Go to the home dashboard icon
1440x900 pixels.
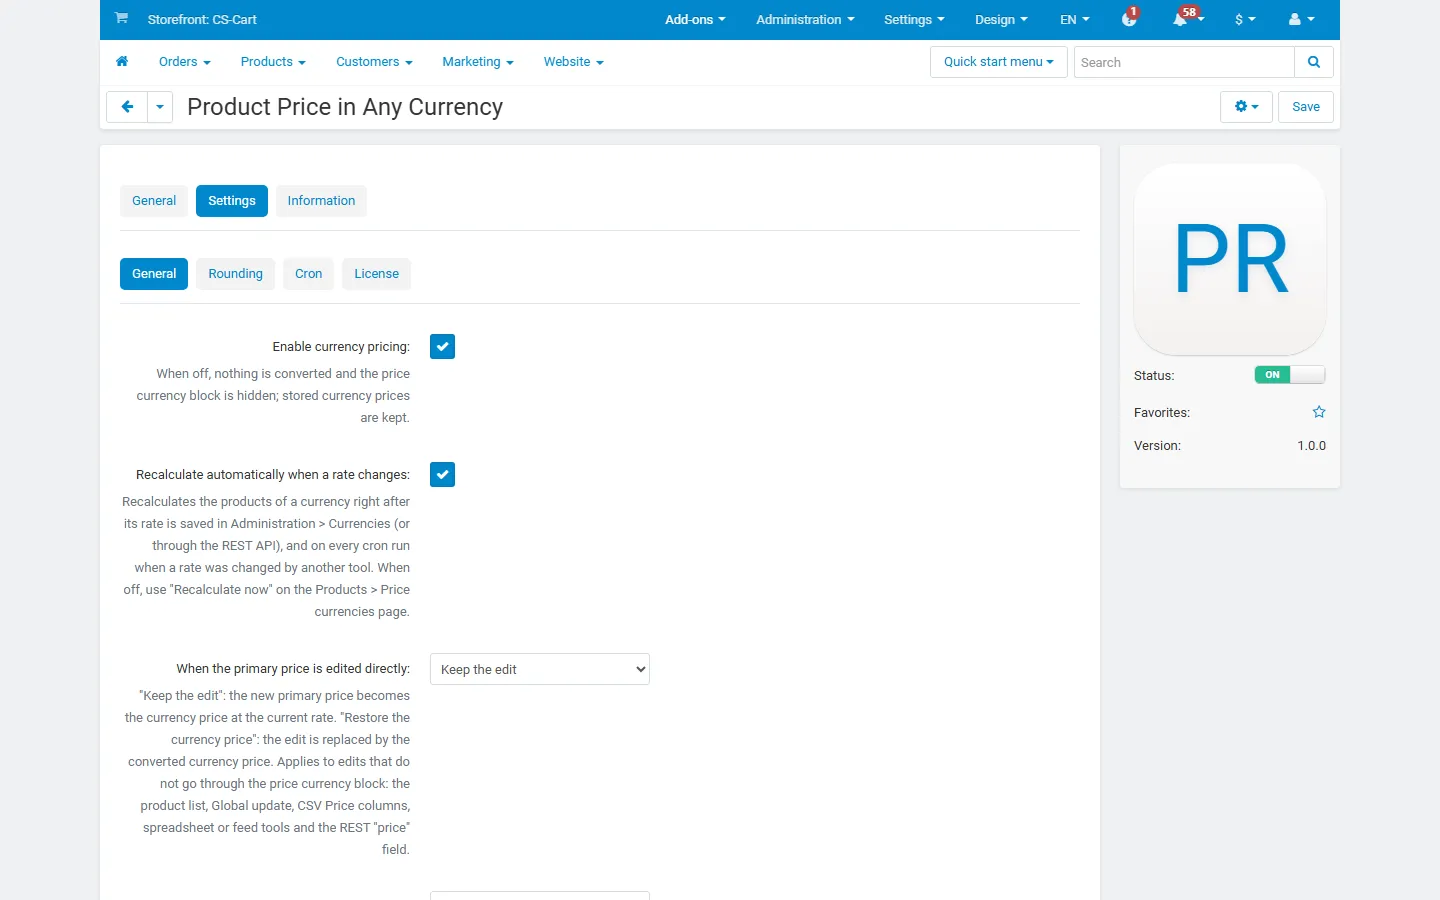click(122, 62)
